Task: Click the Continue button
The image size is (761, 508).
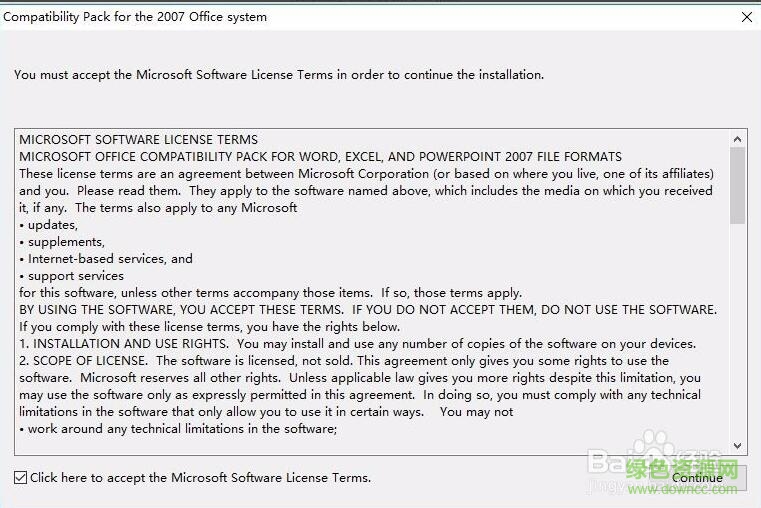Action: click(697, 478)
